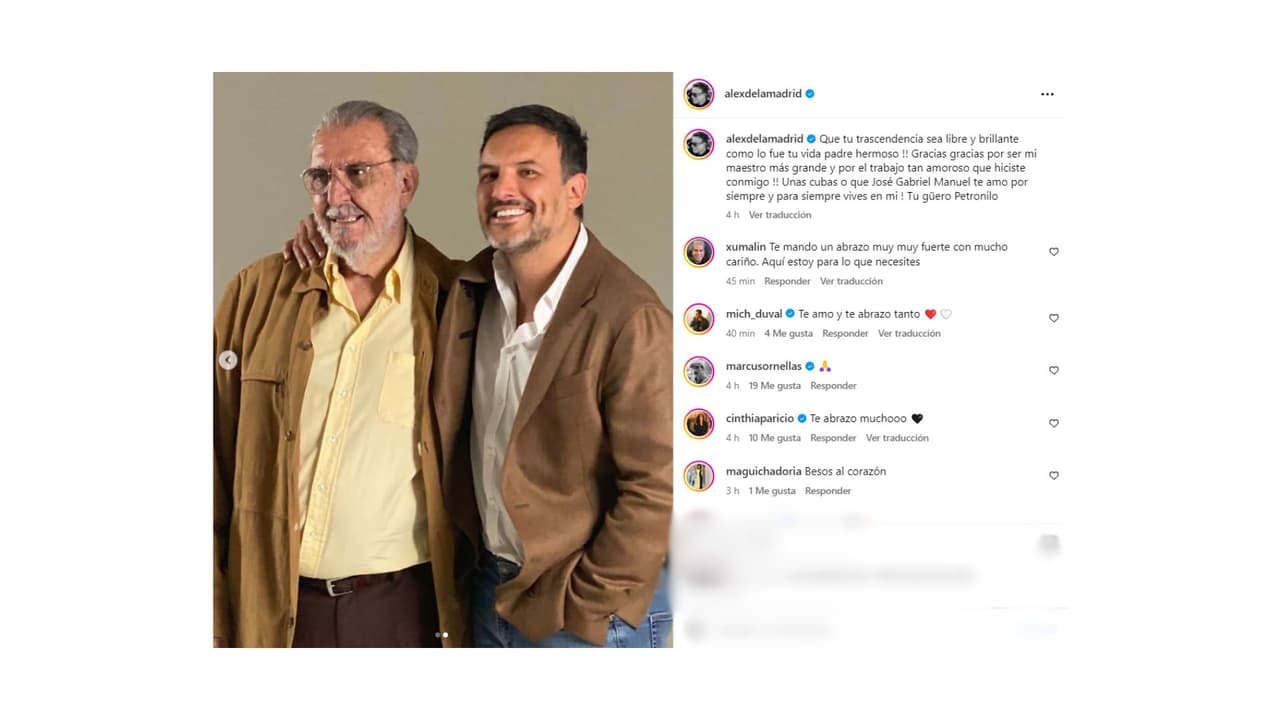Screen dimensions: 1280x720
Task: Toggle like on mich_duval's comment
Action: (1053, 318)
